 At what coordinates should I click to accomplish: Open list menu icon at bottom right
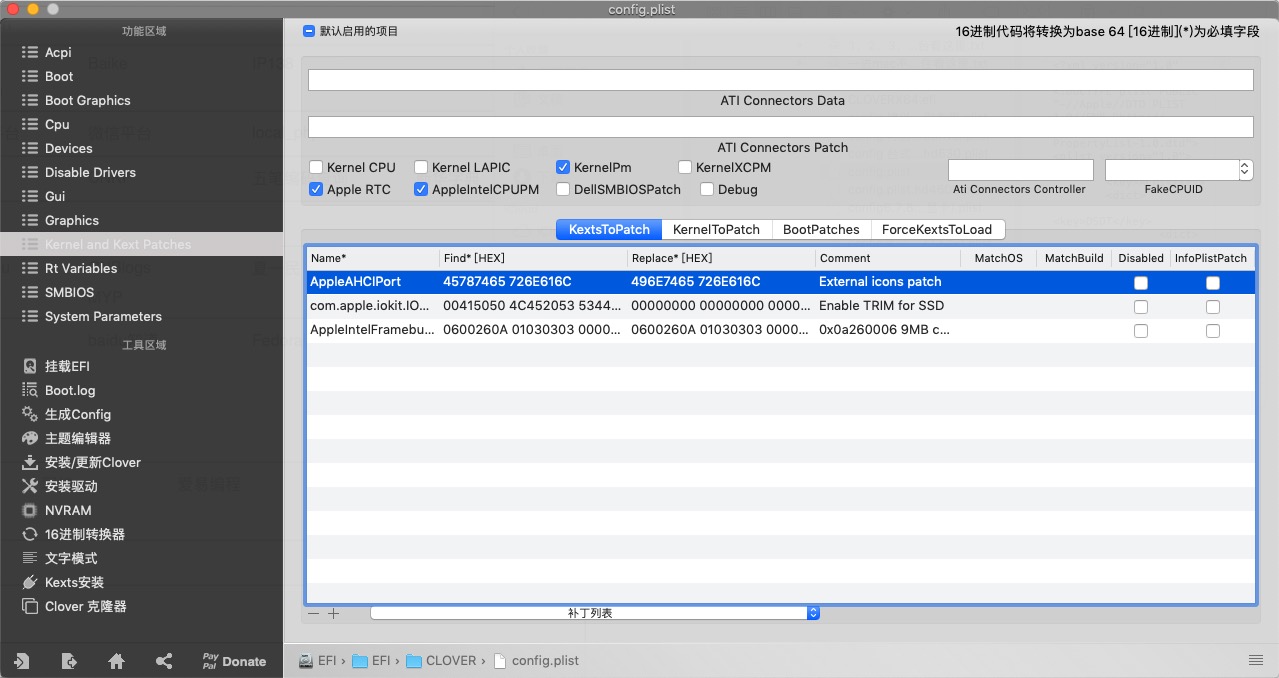(x=1256, y=661)
